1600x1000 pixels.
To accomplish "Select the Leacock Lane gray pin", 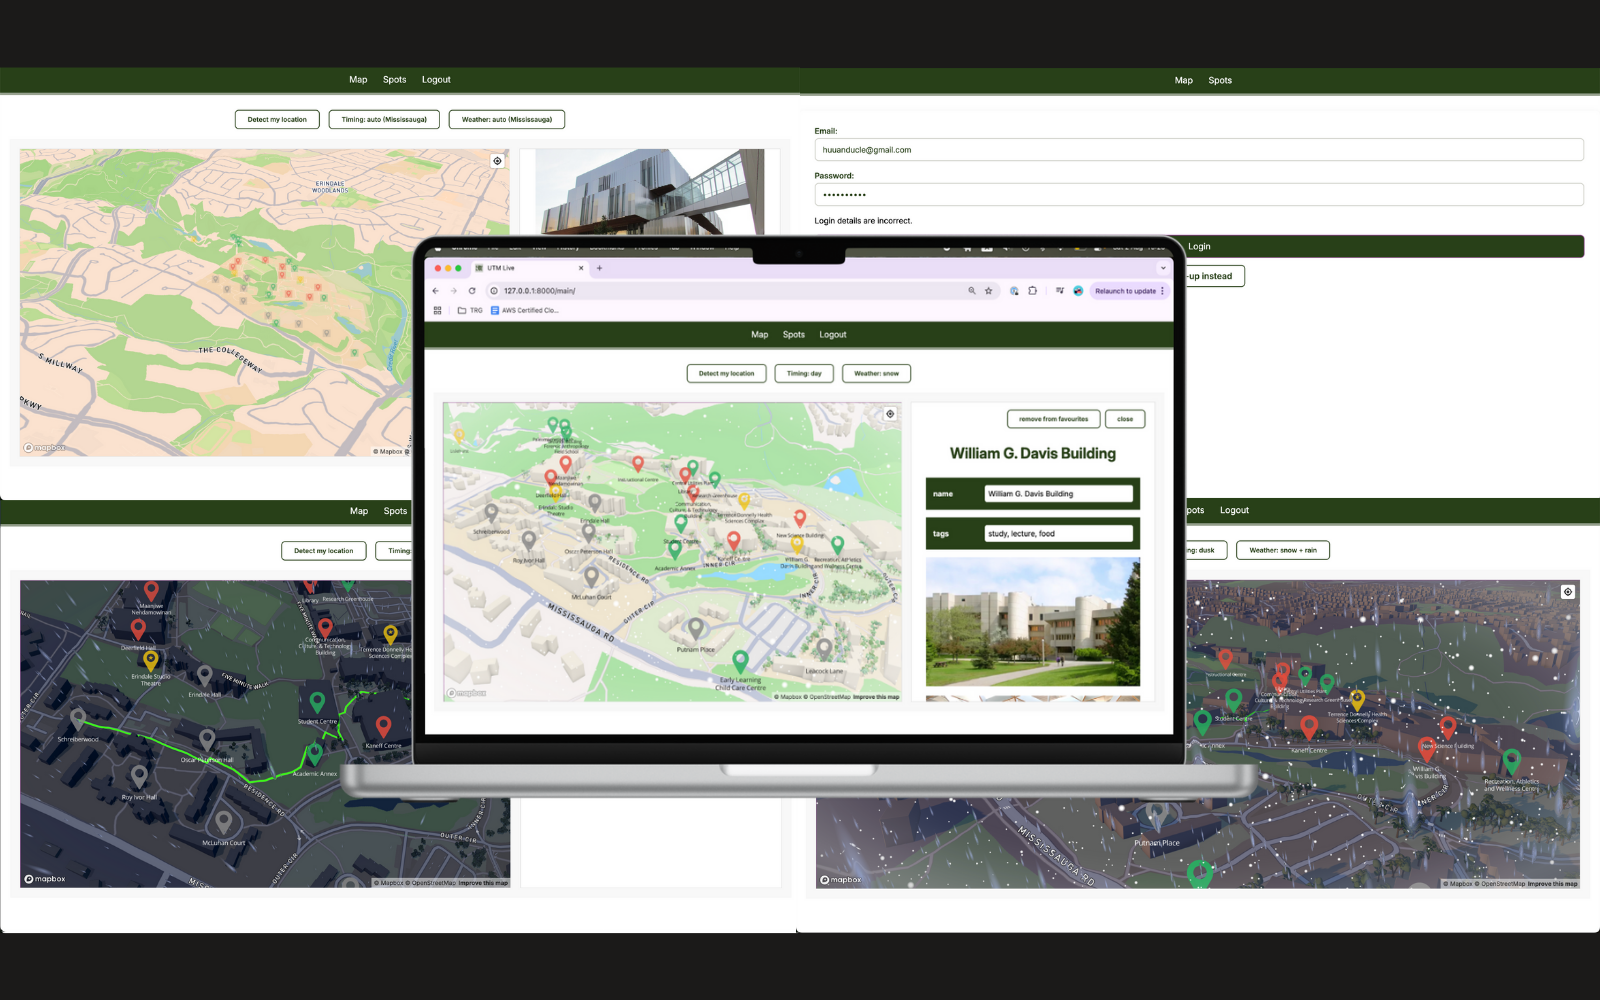I will click(824, 650).
